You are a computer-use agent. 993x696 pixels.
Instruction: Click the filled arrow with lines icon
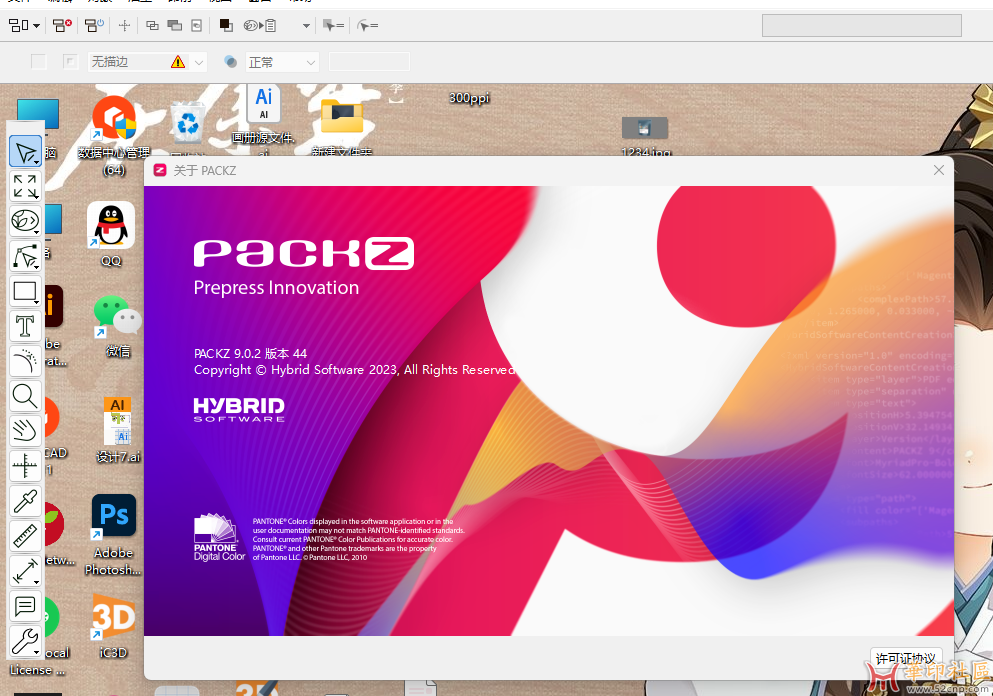point(333,25)
